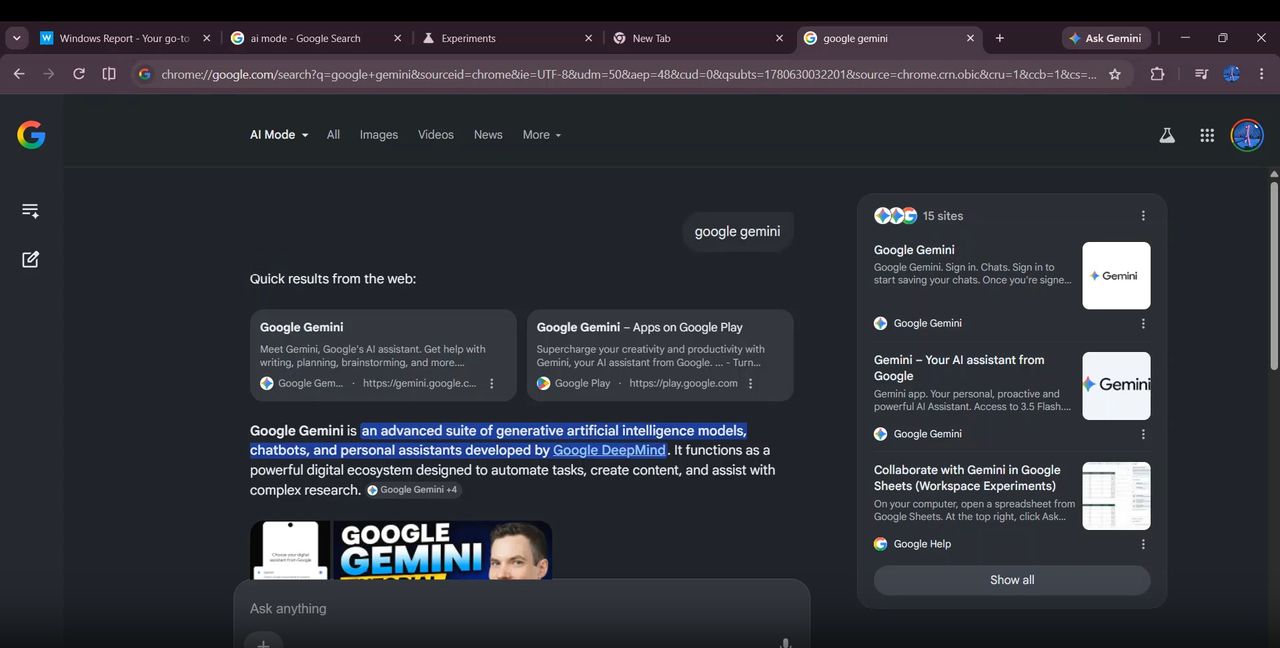This screenshot has width=1280, height=648.
Task: Select the Images search filter
Action: point(379,135)
